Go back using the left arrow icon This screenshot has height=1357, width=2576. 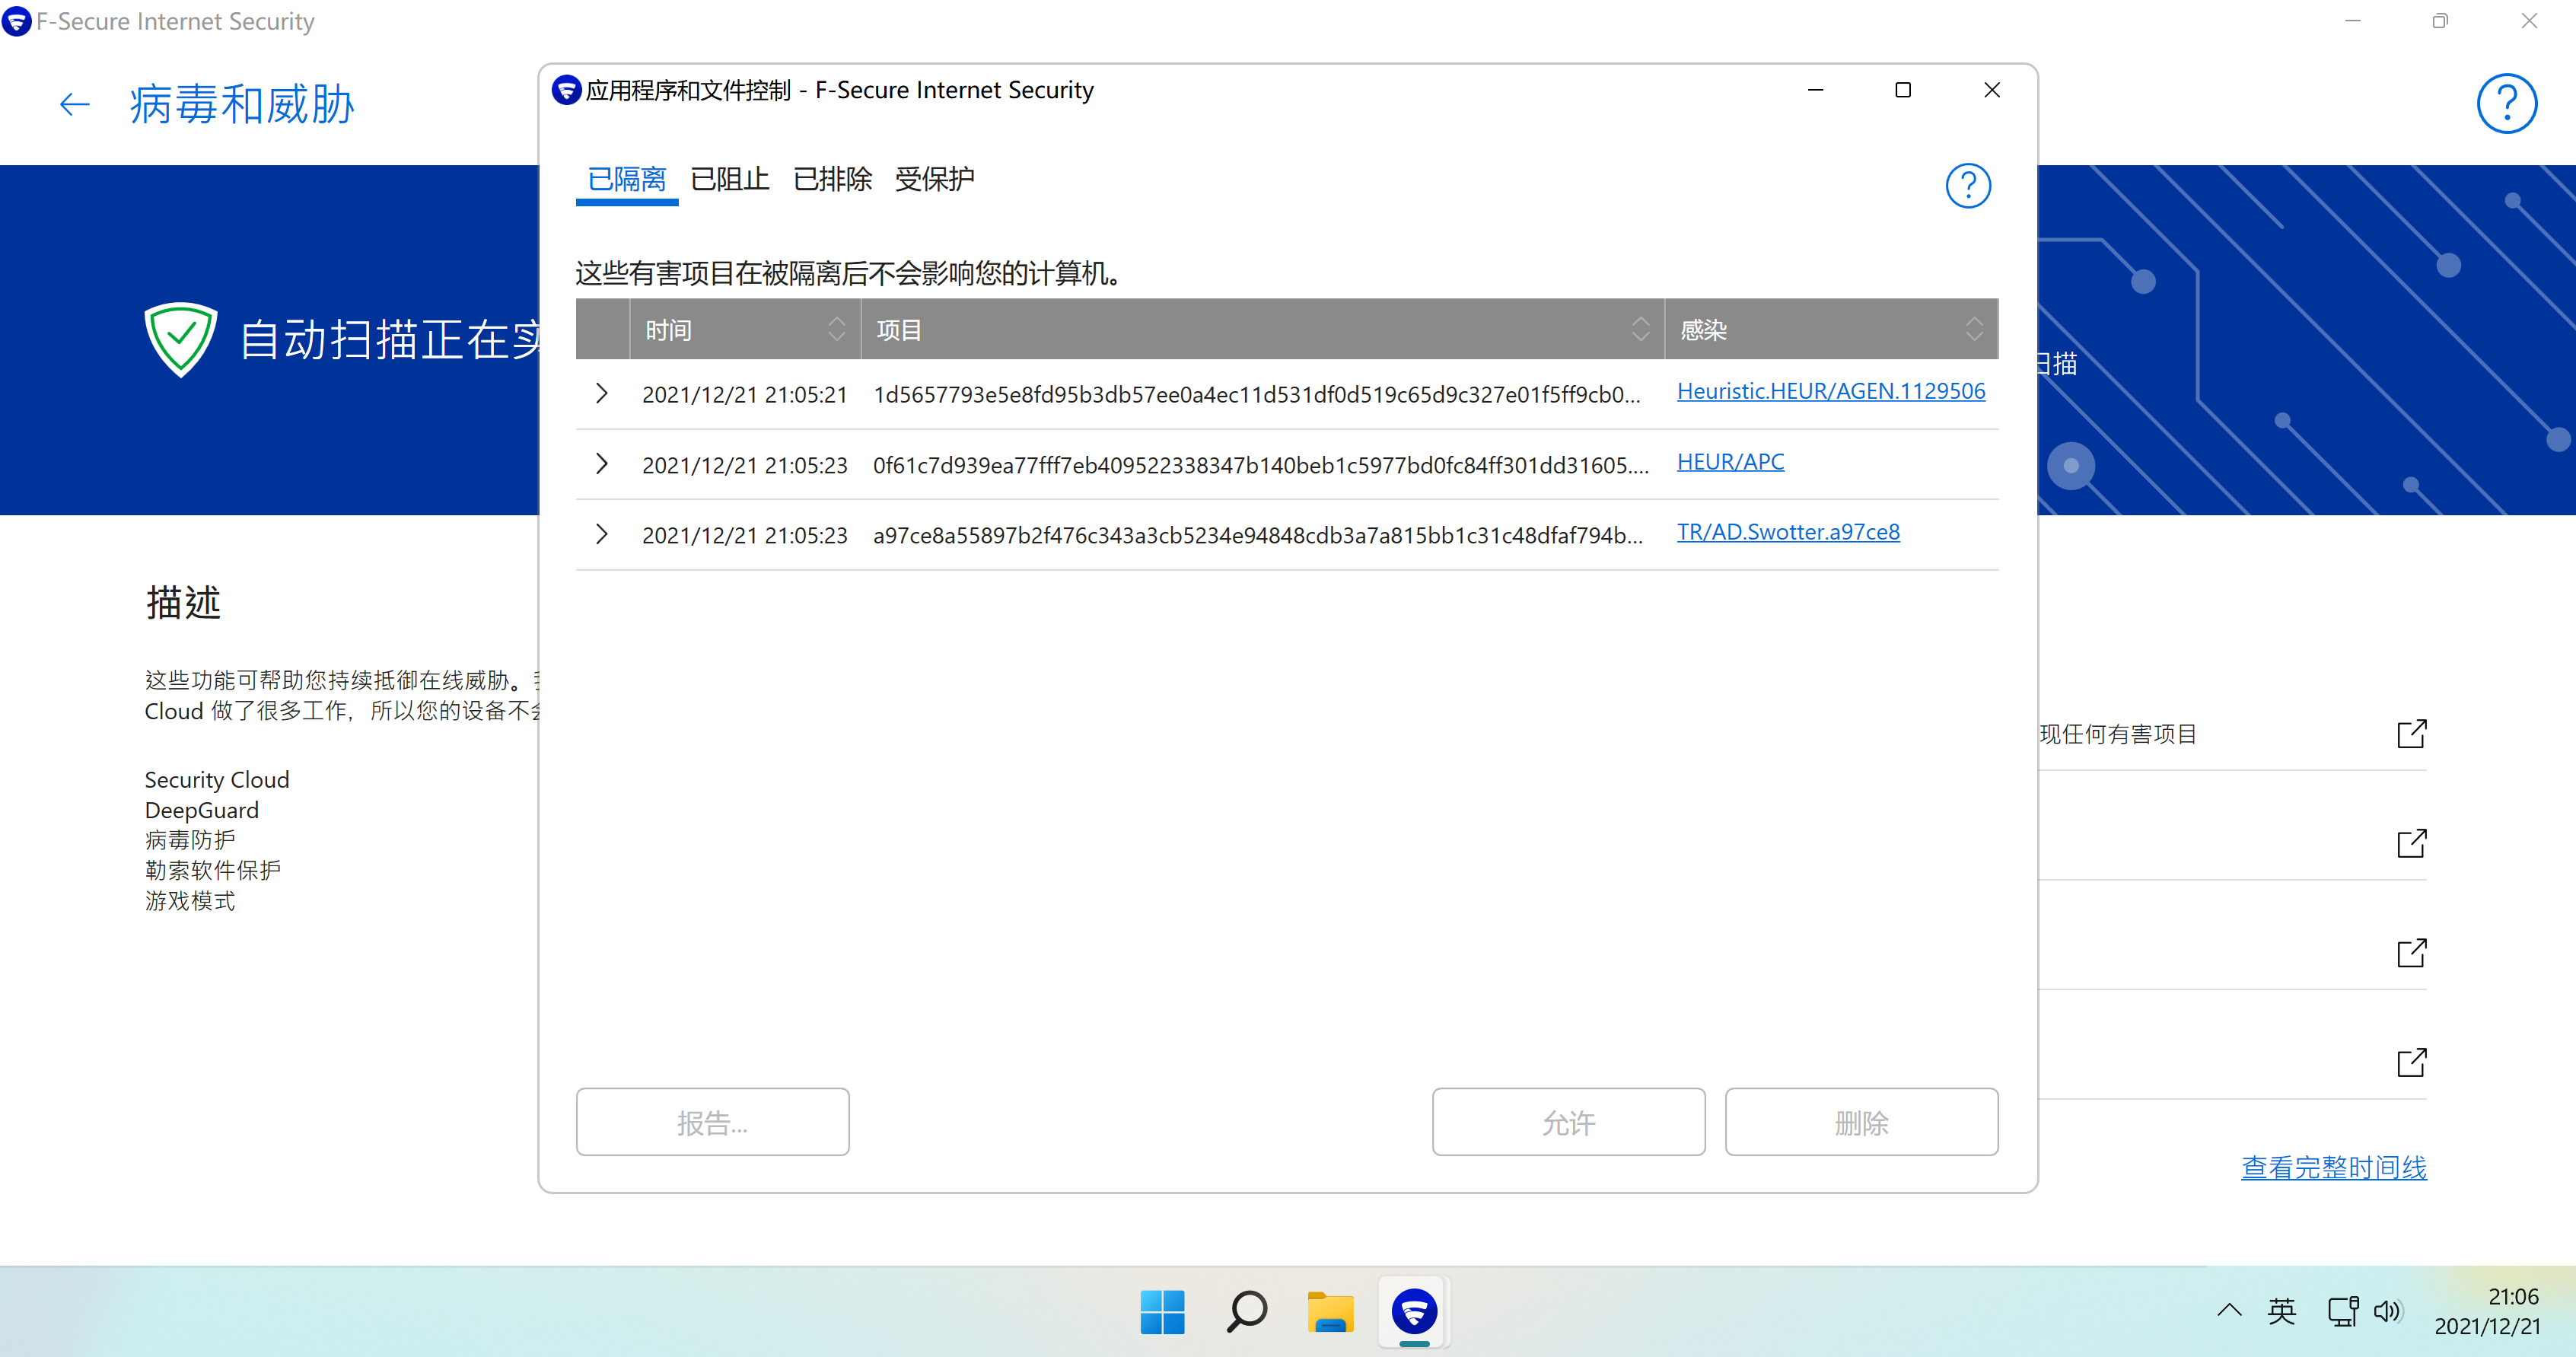75,104
